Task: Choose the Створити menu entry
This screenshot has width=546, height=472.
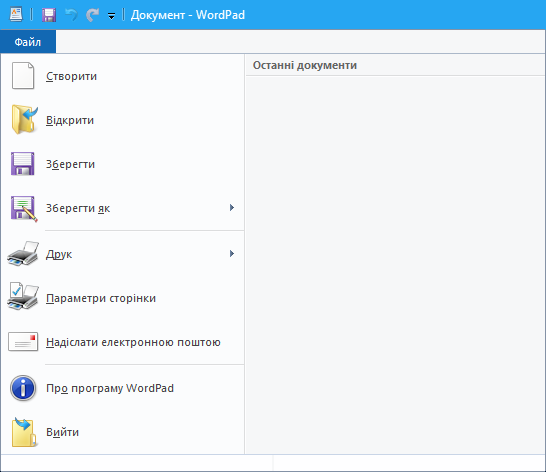Action: click(x=123, y=76)
